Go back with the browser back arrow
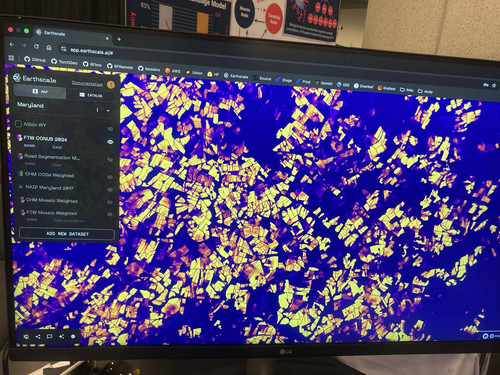Viewport: 500px width, 375px height. 12,44
